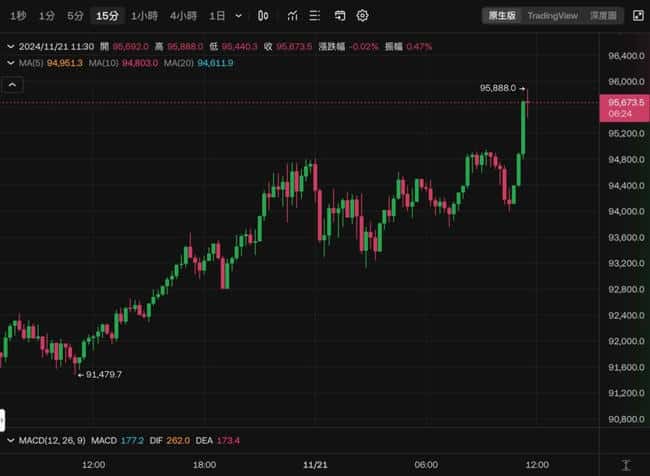The image size is (650, 476).
Task: Collapse the MA indicator row chevron
Action: 11,63
